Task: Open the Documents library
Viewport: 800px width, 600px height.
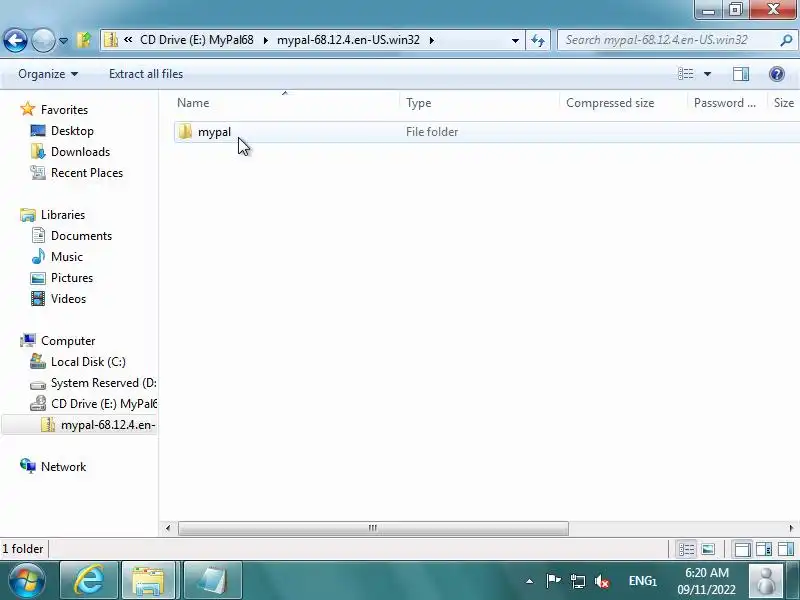Action: pos(81,236)
